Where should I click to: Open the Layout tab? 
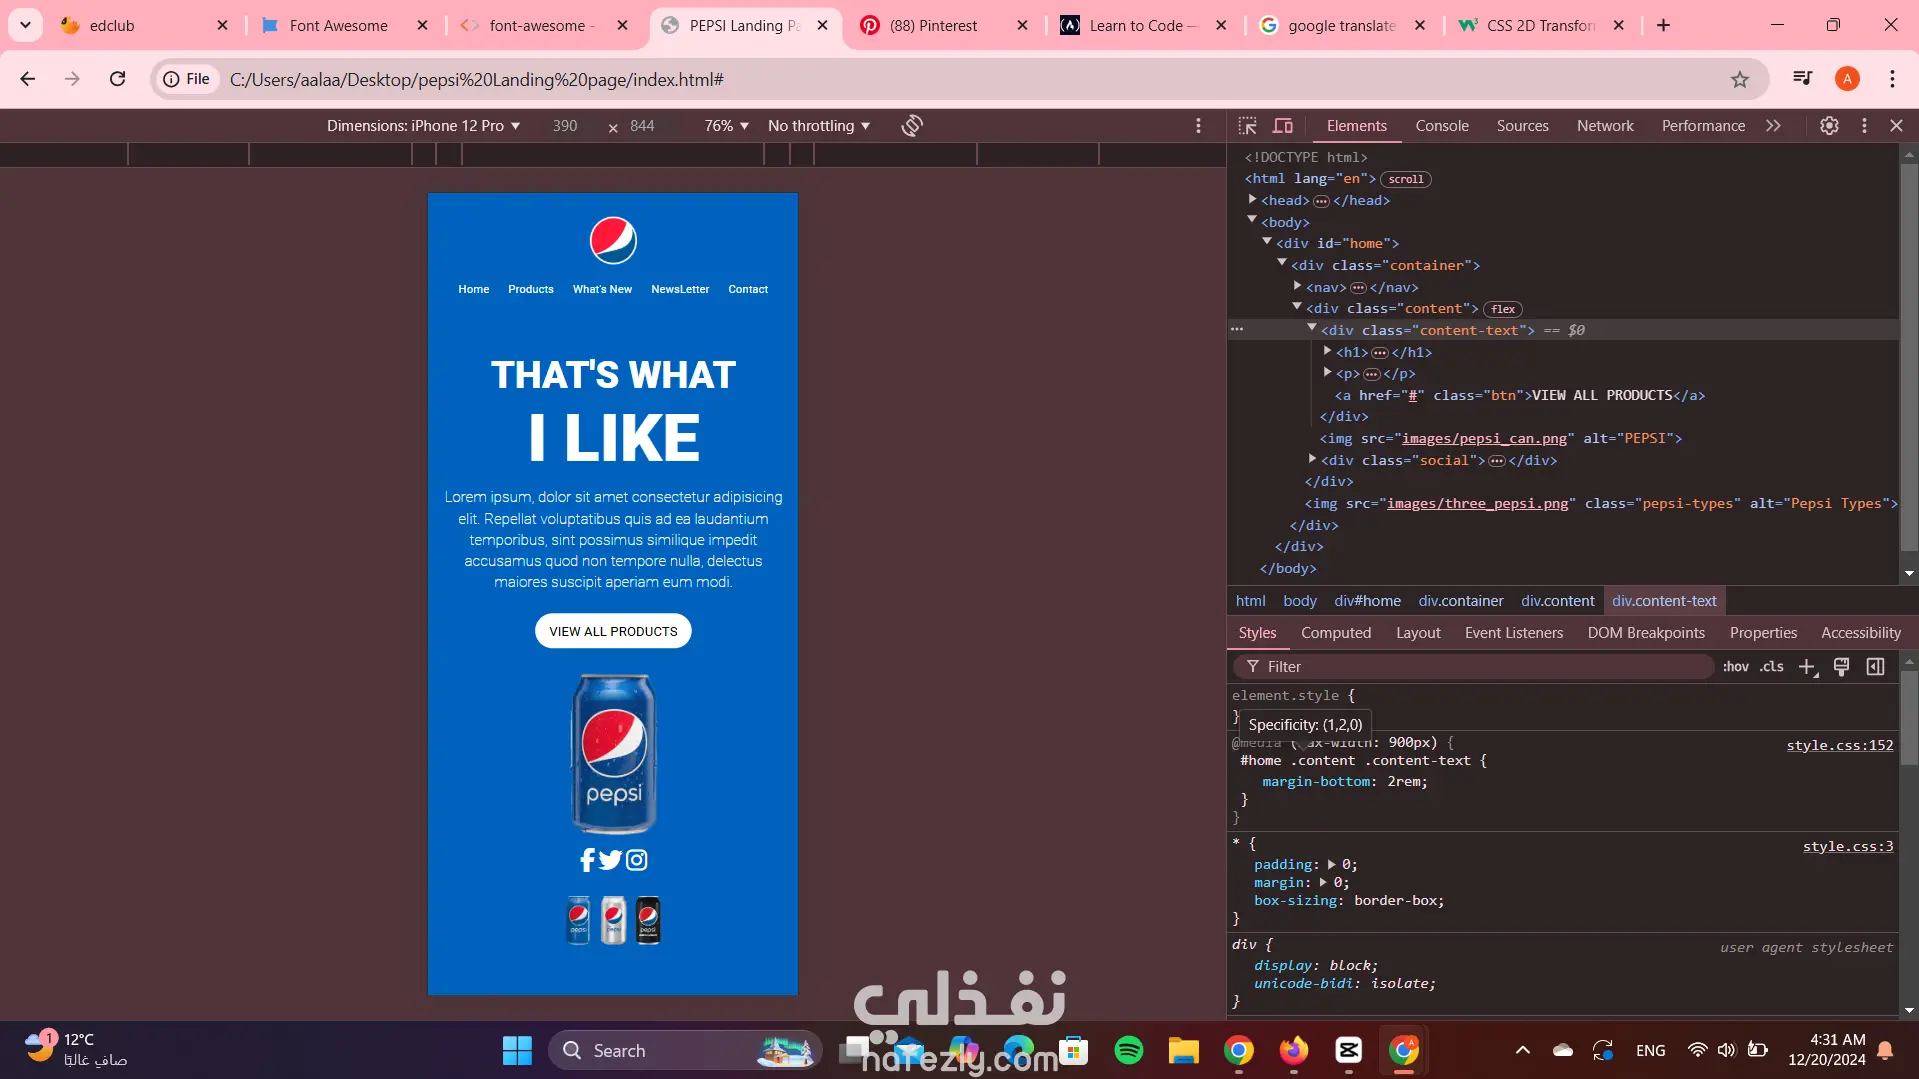click(x=1418, y=633)
